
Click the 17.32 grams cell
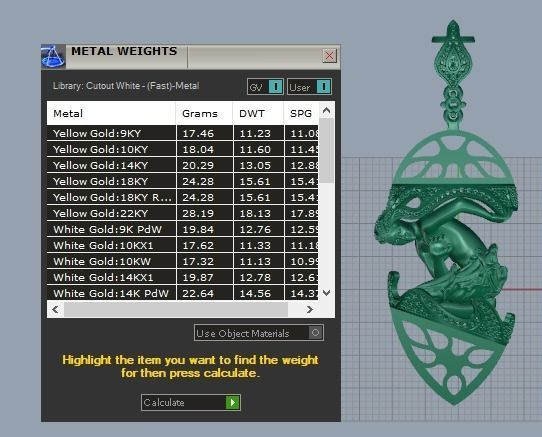pyautogui.click(x=204, y=261)
